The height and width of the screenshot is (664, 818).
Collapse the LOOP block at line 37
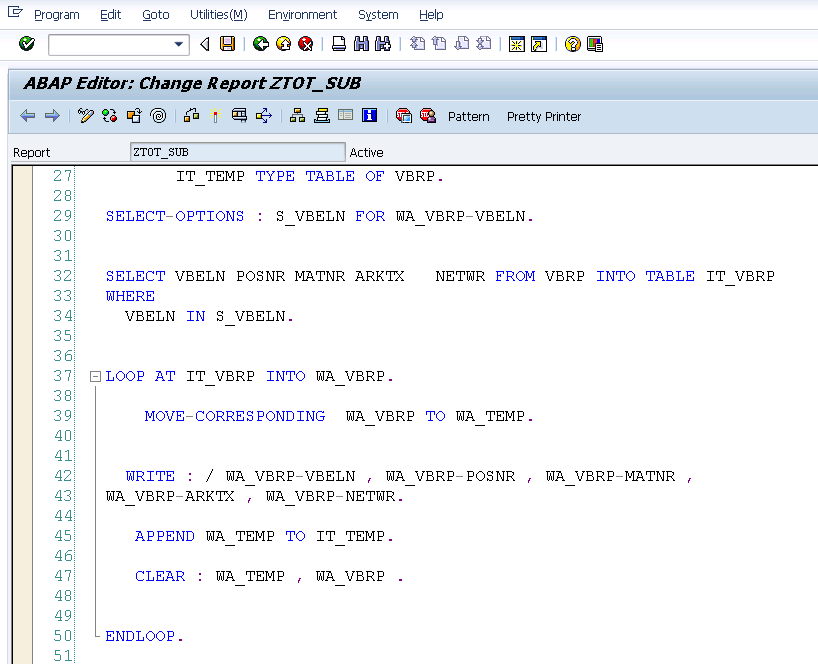[94, 376]
